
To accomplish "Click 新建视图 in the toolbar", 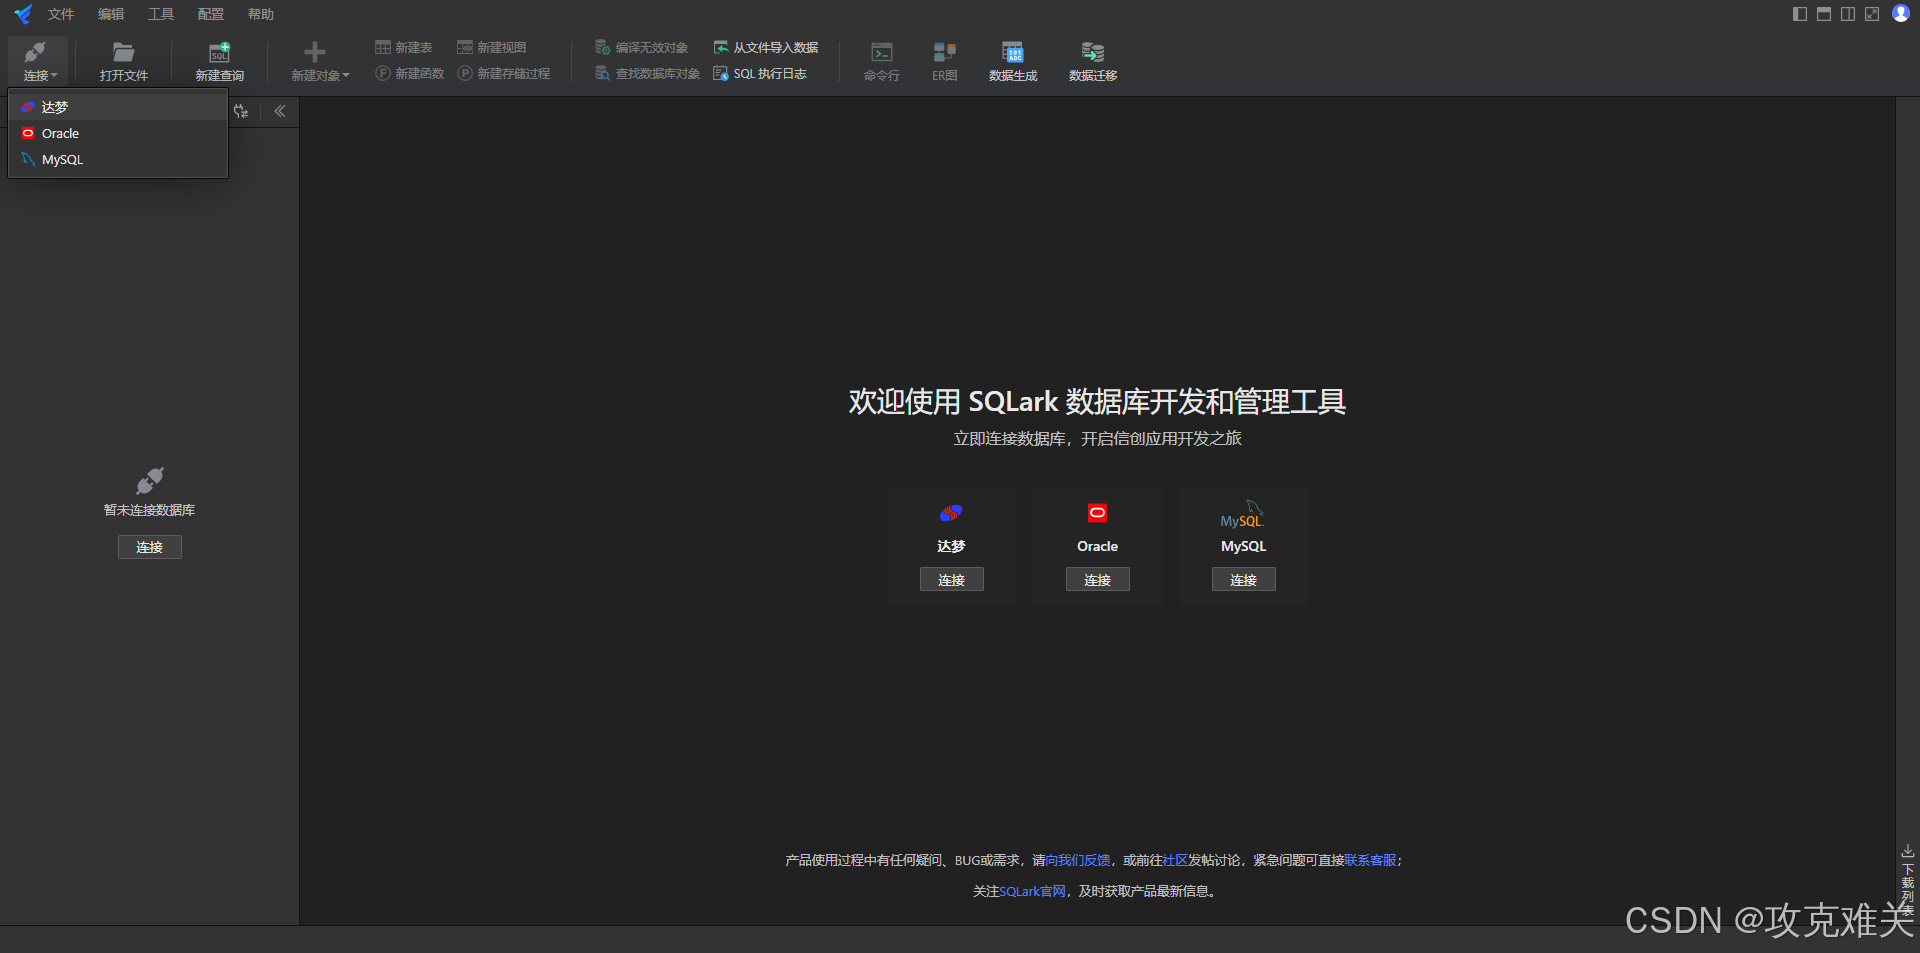I will [492, 48].
